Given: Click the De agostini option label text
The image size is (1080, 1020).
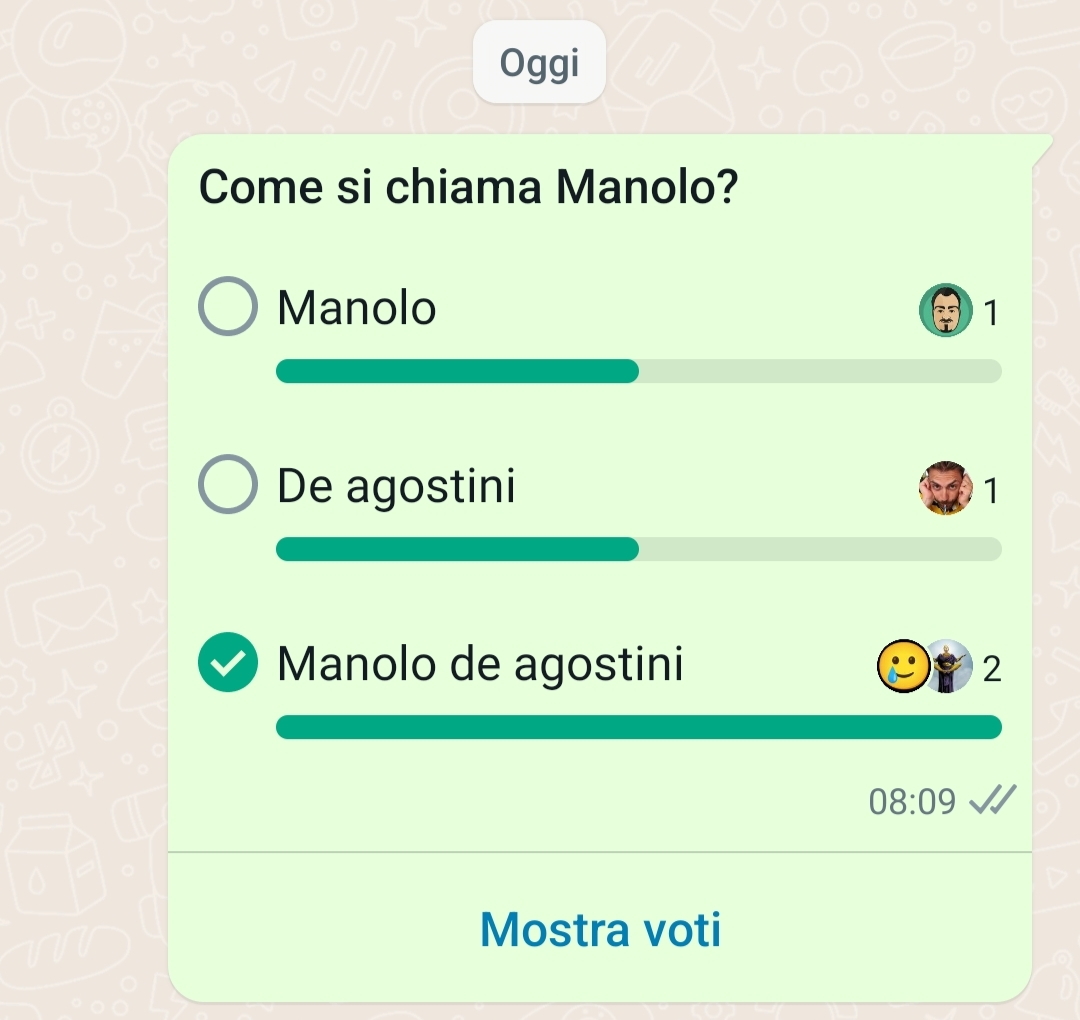Looking at the screenshot, I should (396, 487).
